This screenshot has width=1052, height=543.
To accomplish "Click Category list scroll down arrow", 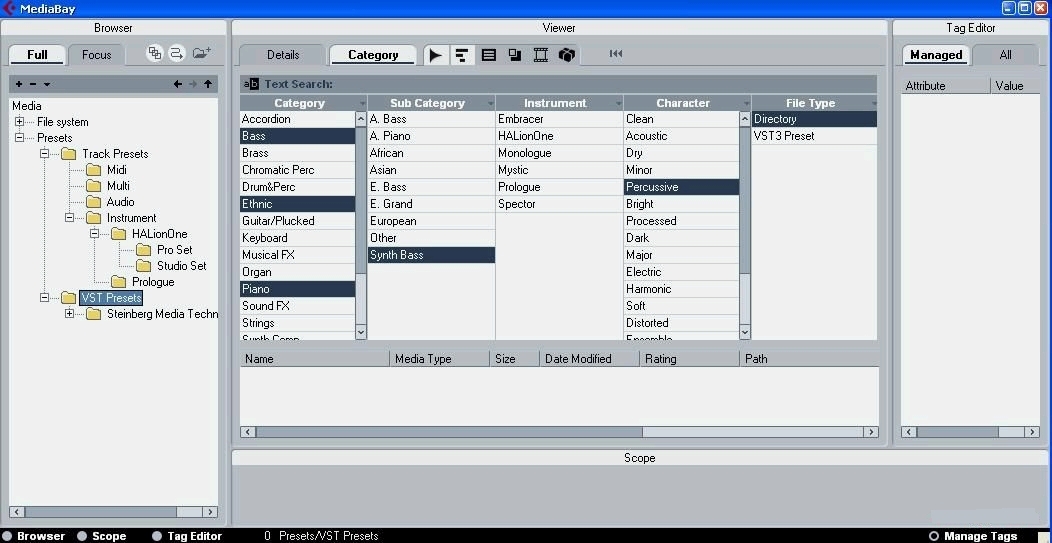I will [x=361, y=332].
